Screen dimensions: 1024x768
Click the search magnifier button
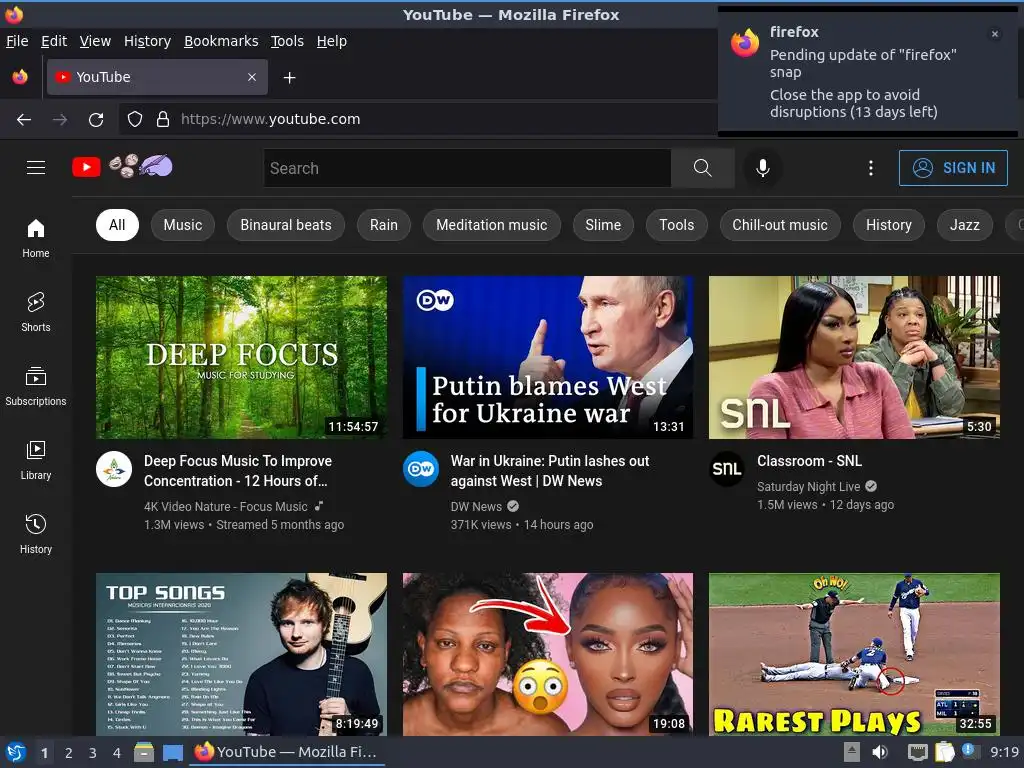tap(703, 168)
